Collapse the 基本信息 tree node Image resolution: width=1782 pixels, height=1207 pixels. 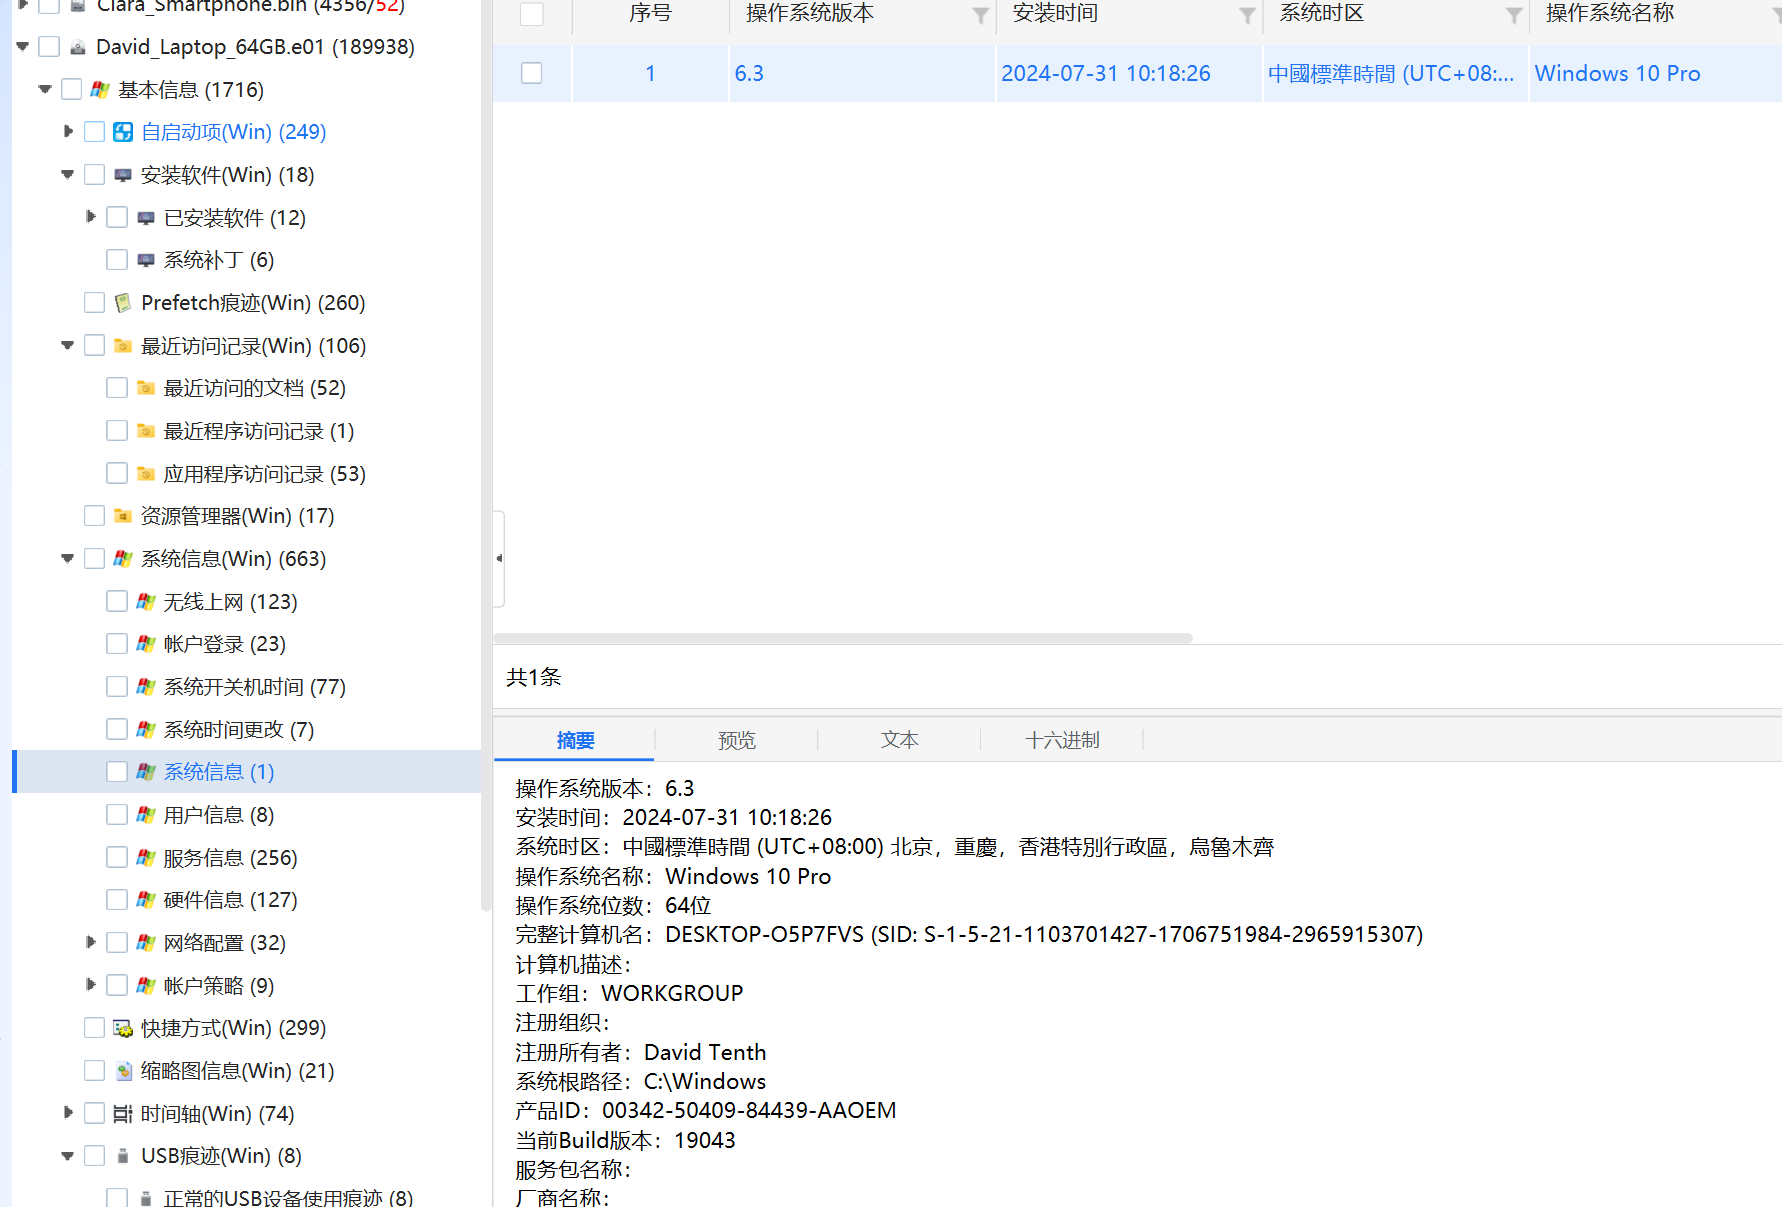[x=45, y=90]
